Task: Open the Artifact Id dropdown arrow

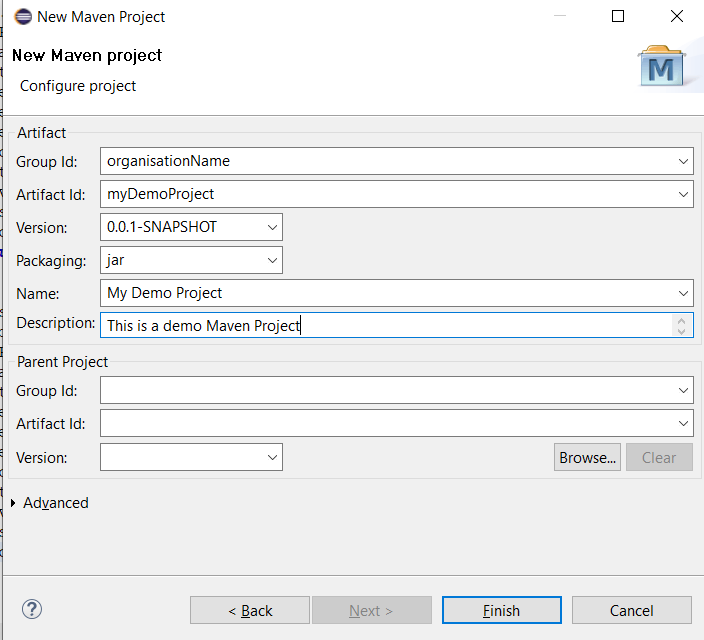Action: click(683, 194)
